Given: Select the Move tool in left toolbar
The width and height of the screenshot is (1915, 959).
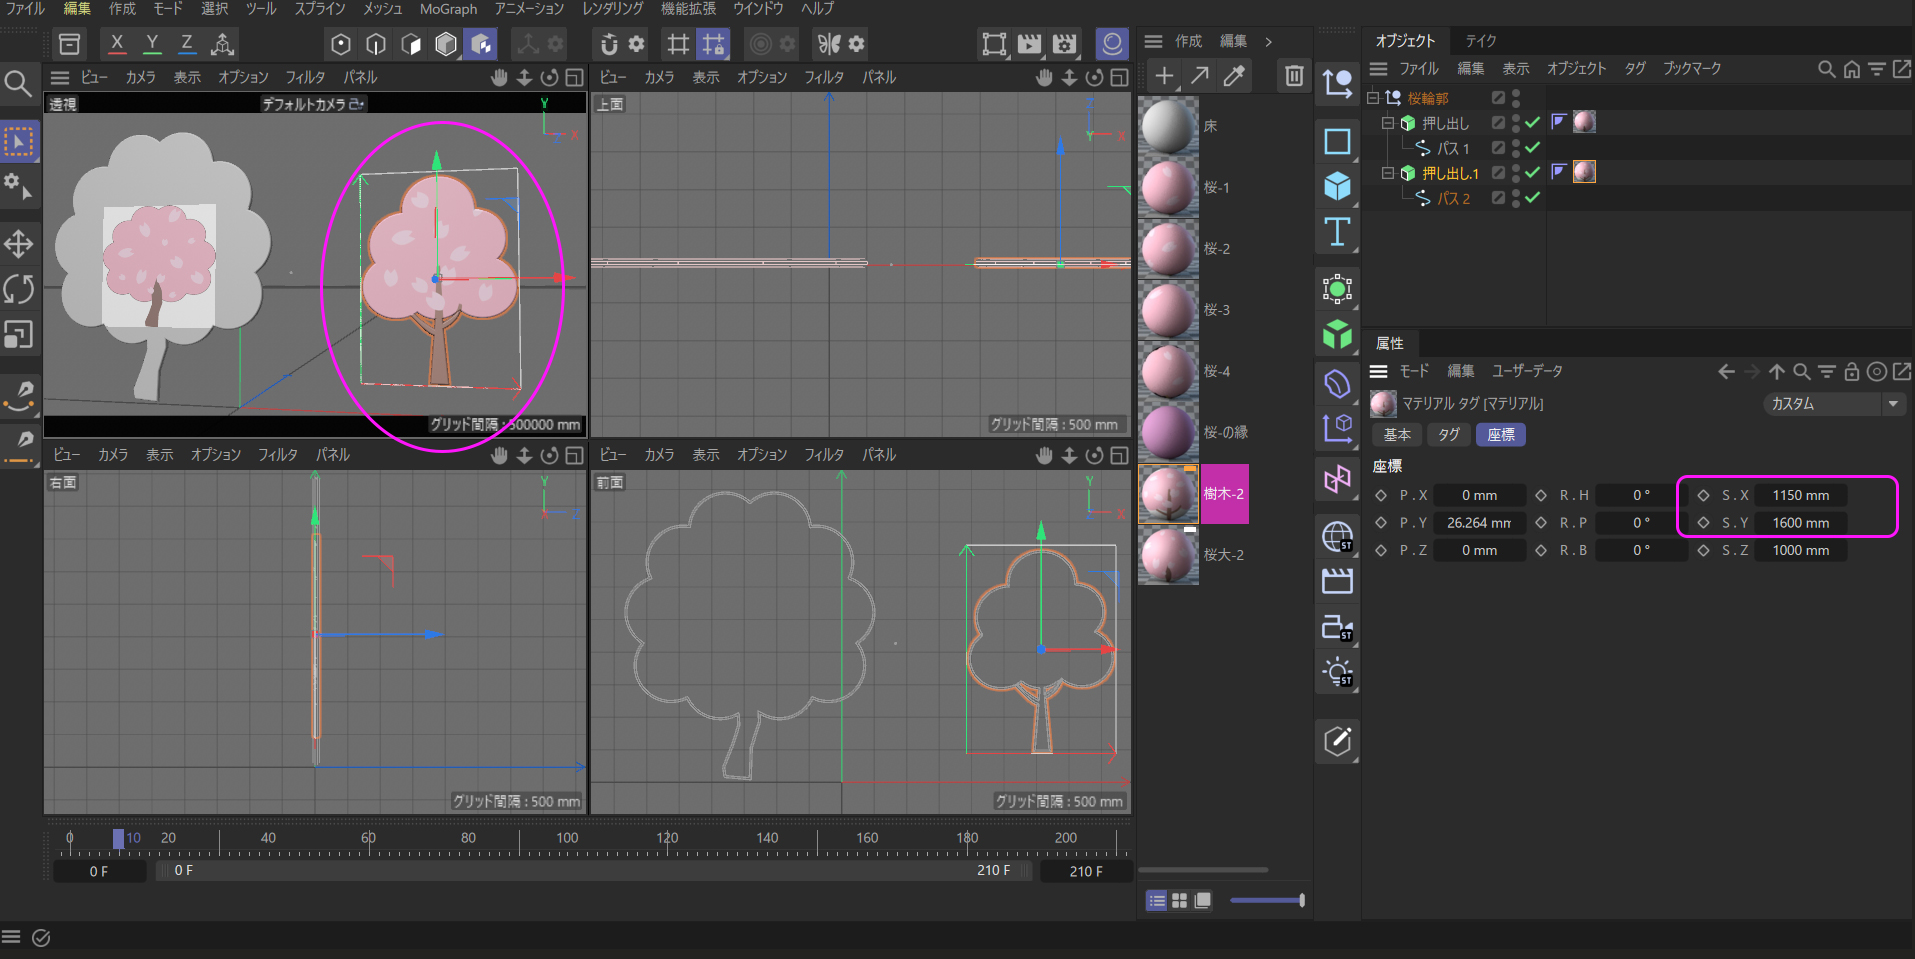Looking at the screenshot, I should tap(18, 244).
